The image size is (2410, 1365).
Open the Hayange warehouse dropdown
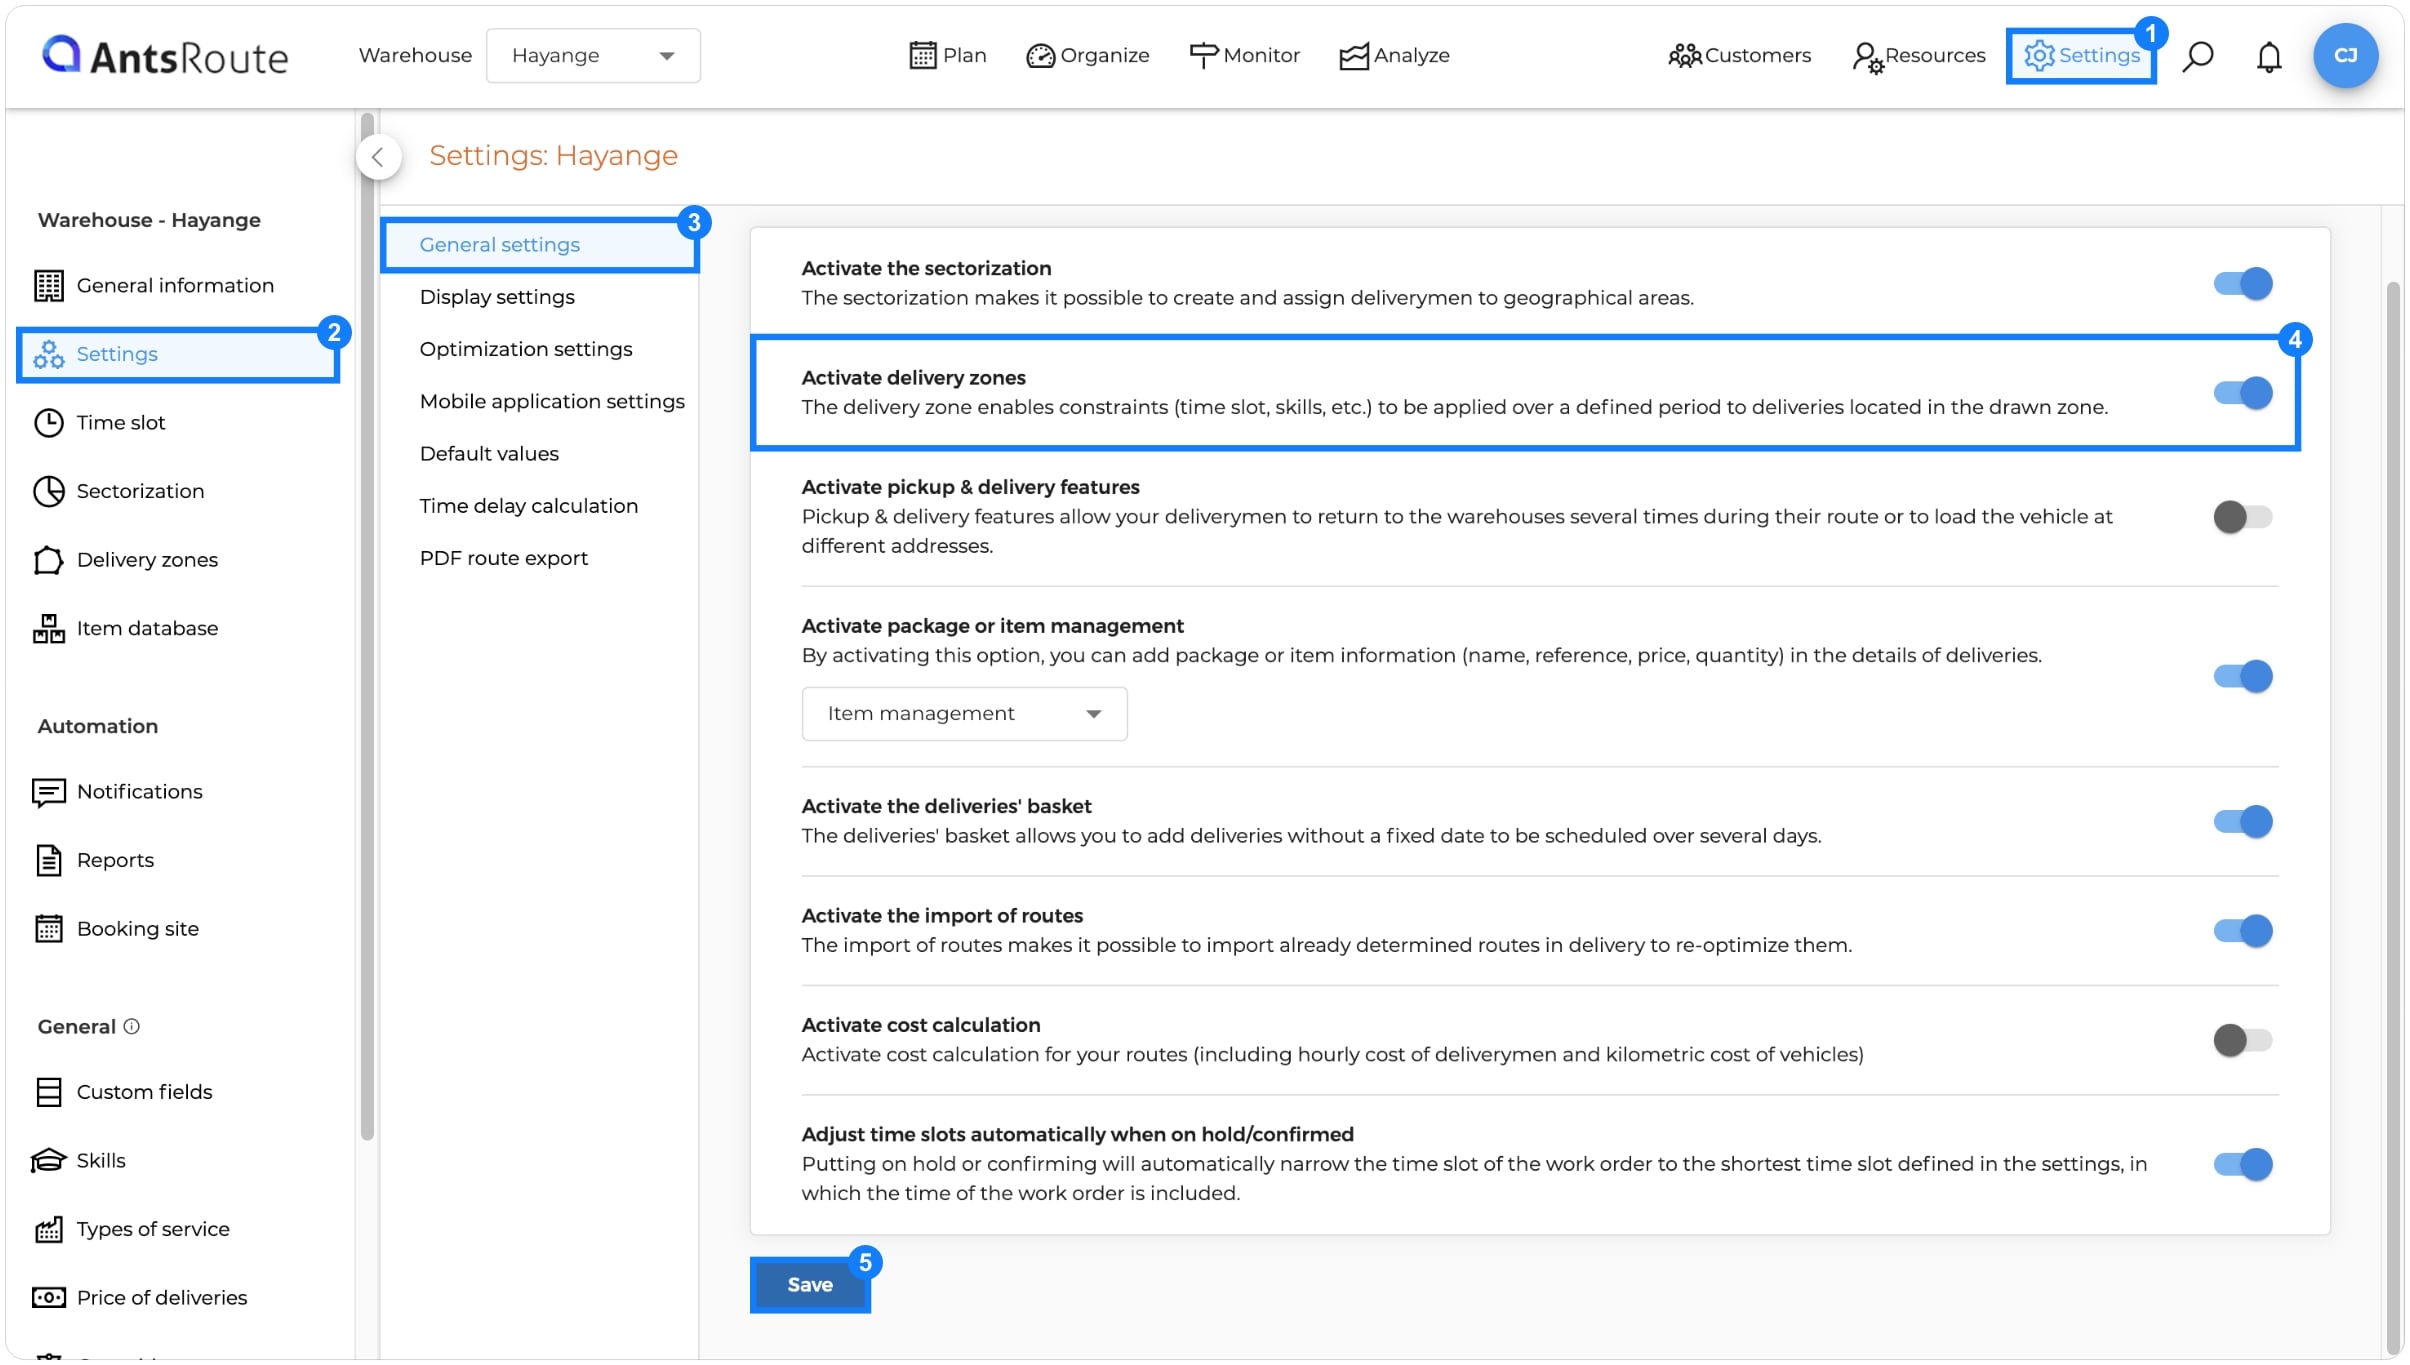tap(593, 56)
